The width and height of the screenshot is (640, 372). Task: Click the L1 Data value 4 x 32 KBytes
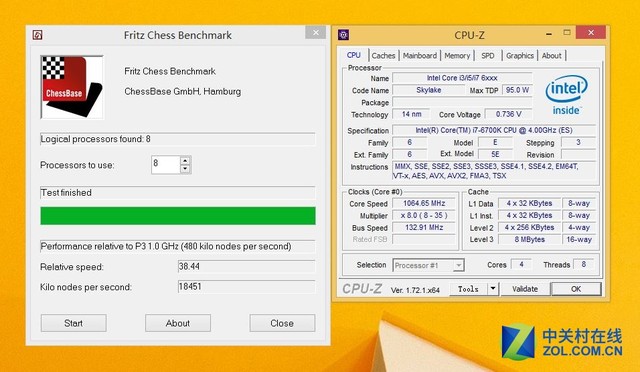pos(529,203)
